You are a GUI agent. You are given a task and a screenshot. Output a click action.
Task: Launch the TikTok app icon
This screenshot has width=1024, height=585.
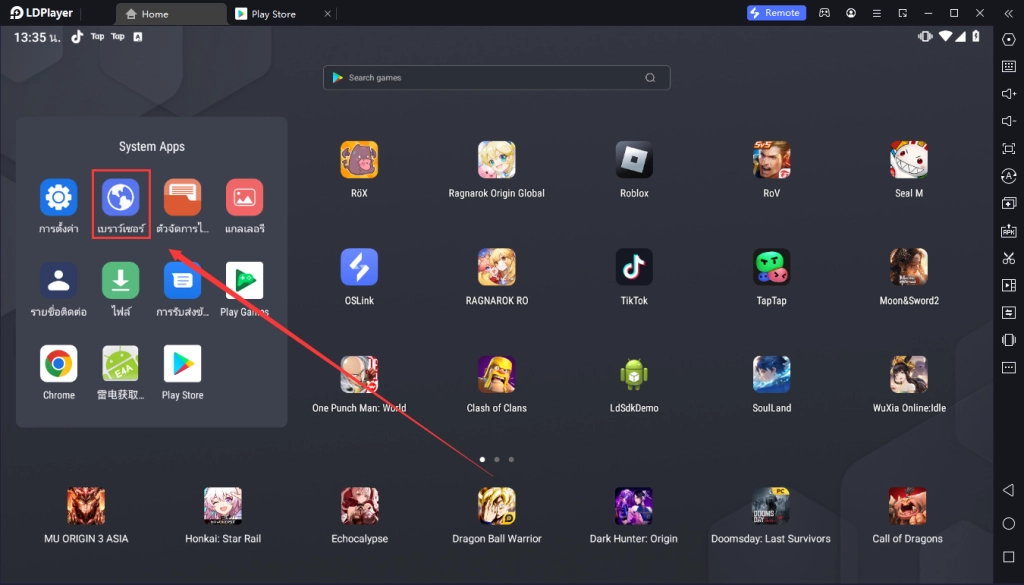tap(634, 267)
